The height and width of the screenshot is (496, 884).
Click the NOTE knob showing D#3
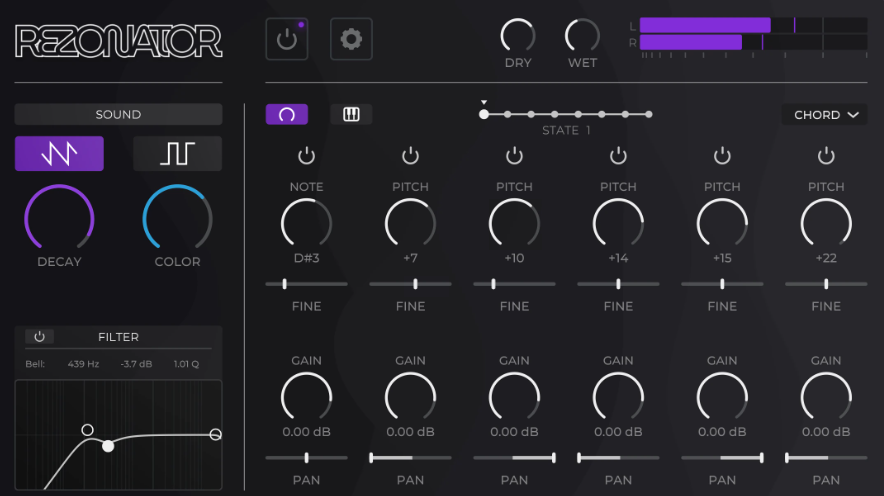[307, 223]
